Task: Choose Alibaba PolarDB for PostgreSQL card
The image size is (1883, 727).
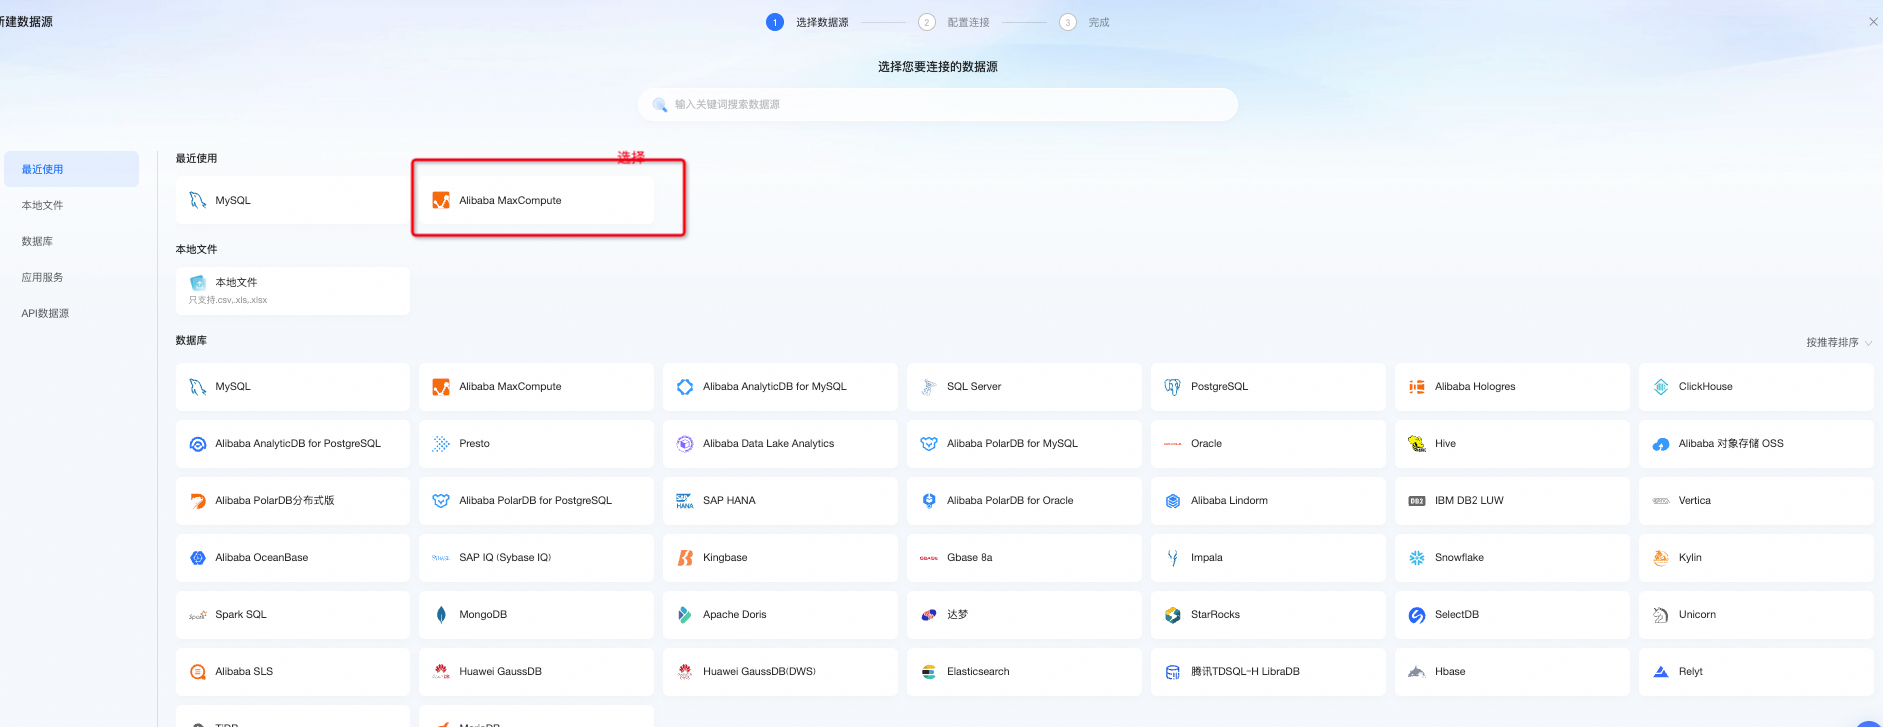Action: [x=536, y=501]
